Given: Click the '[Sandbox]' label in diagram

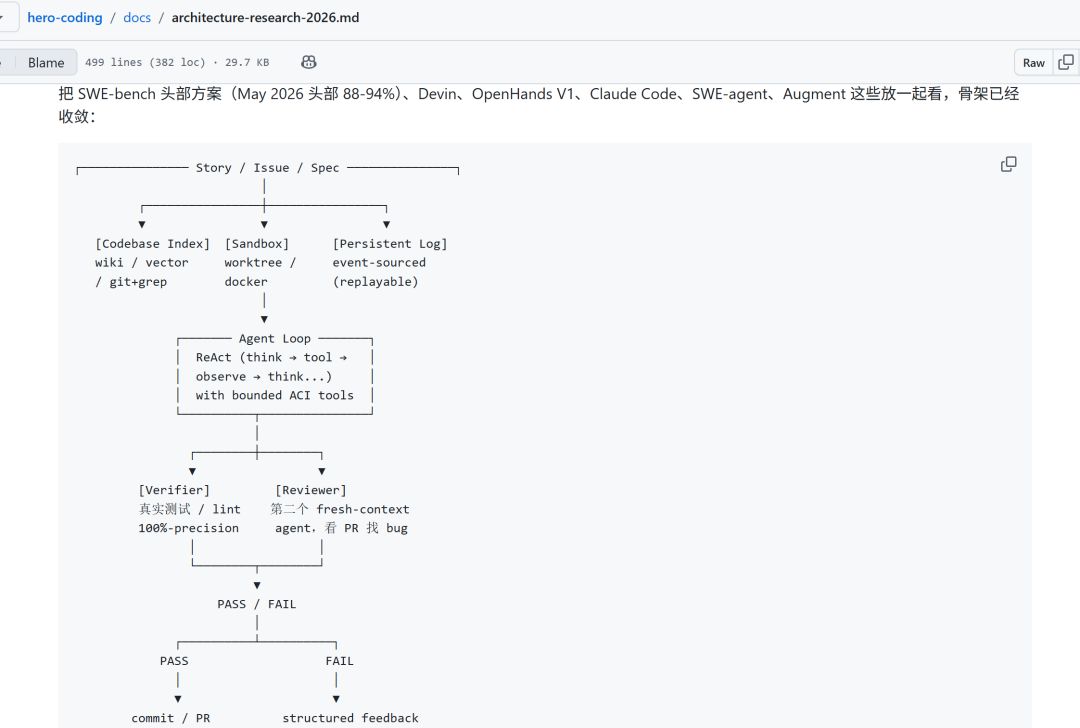Looking at the screenshot, I should tap(257, 244).
